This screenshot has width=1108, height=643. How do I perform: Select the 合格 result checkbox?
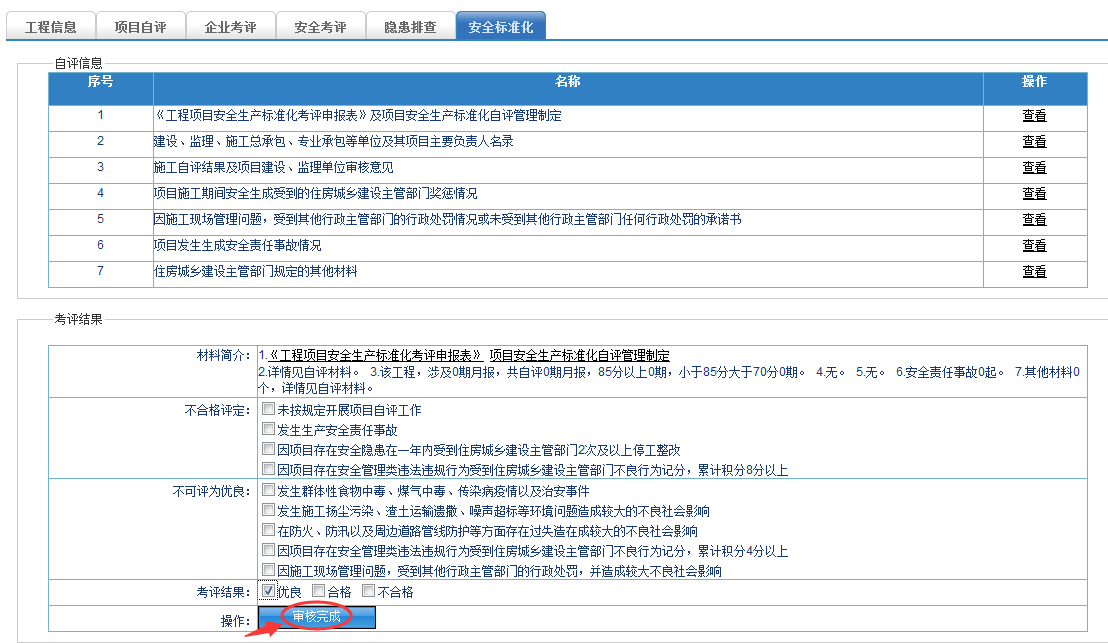318,591
